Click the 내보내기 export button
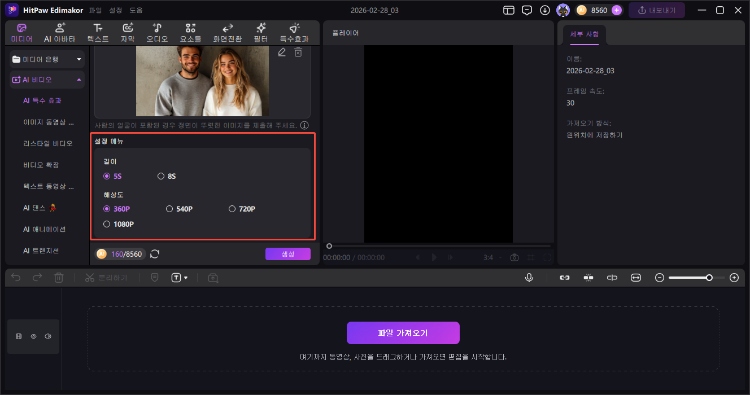The height and width of the screenshot is (395, 750). coord(657,10)
